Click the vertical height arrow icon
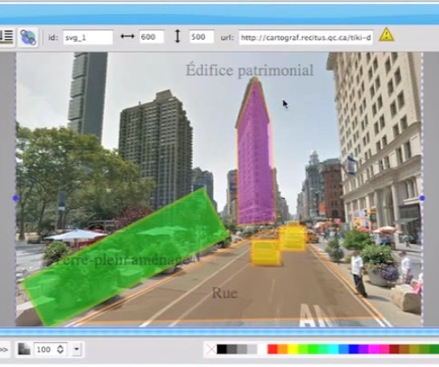The image size is (439, 367). coord(177,36)
